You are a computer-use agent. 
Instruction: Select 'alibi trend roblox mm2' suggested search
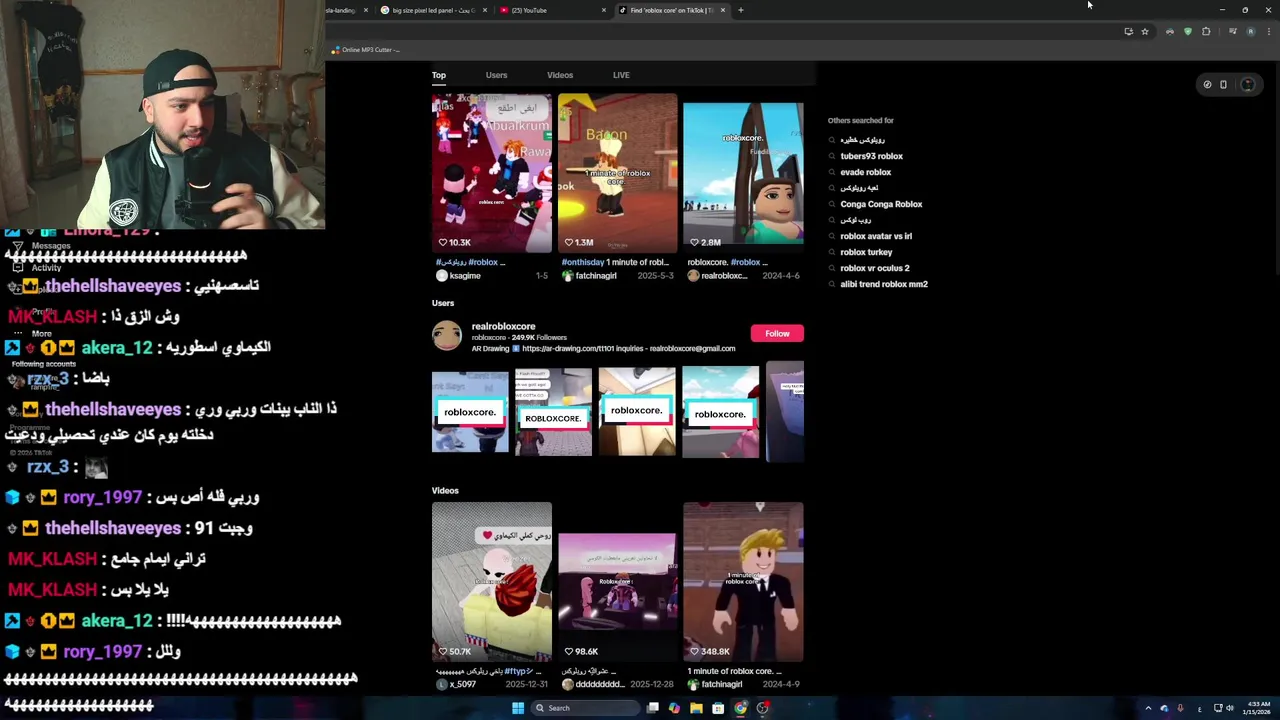point(884,284)
